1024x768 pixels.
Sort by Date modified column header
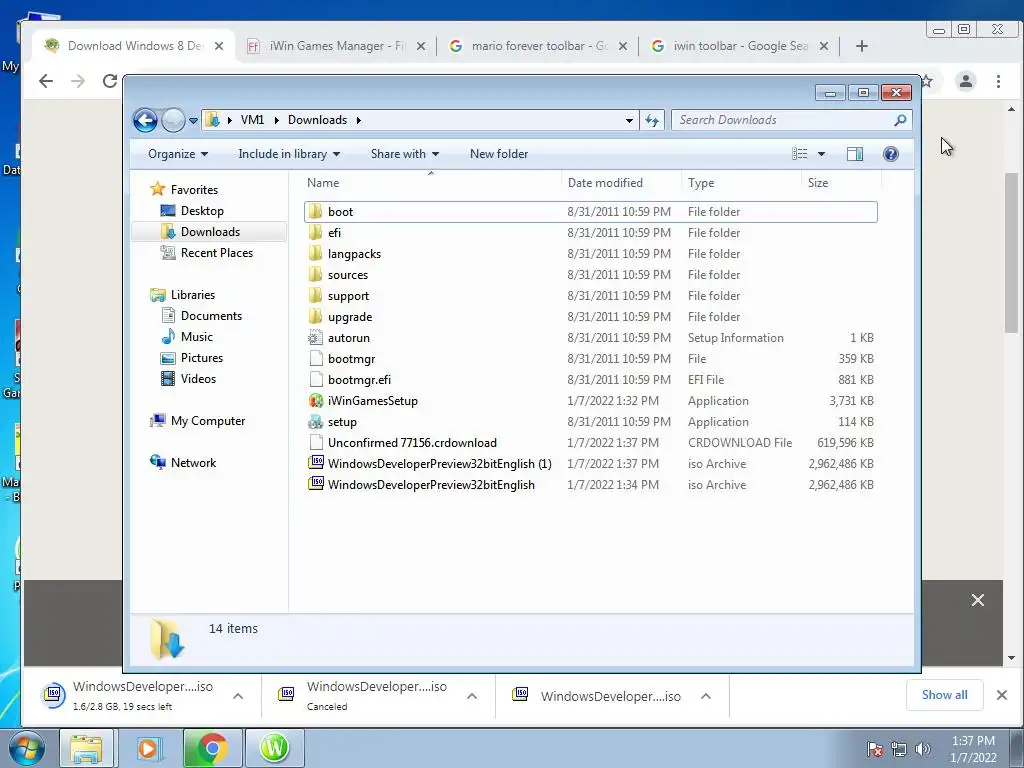coord(621,183)
